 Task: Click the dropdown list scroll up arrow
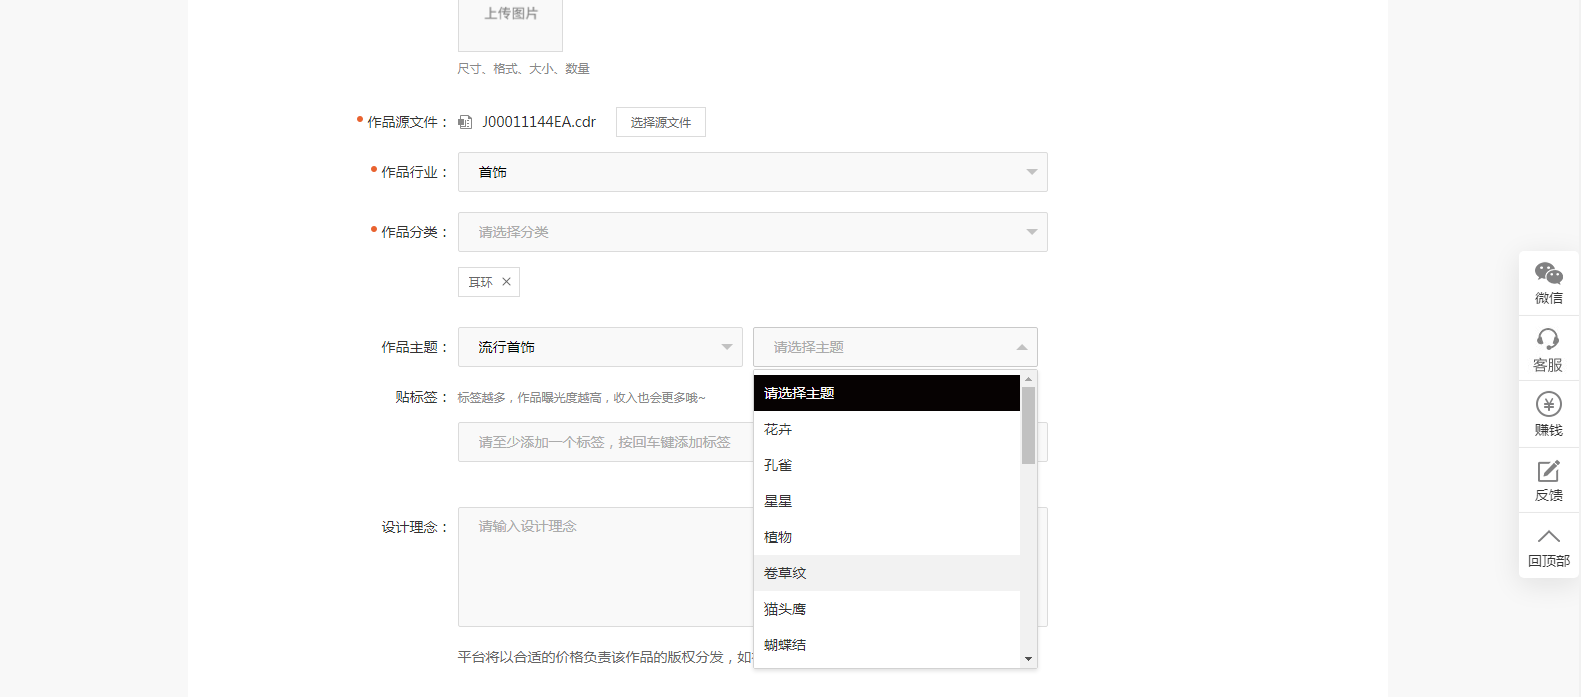[x=1028, y=379]
